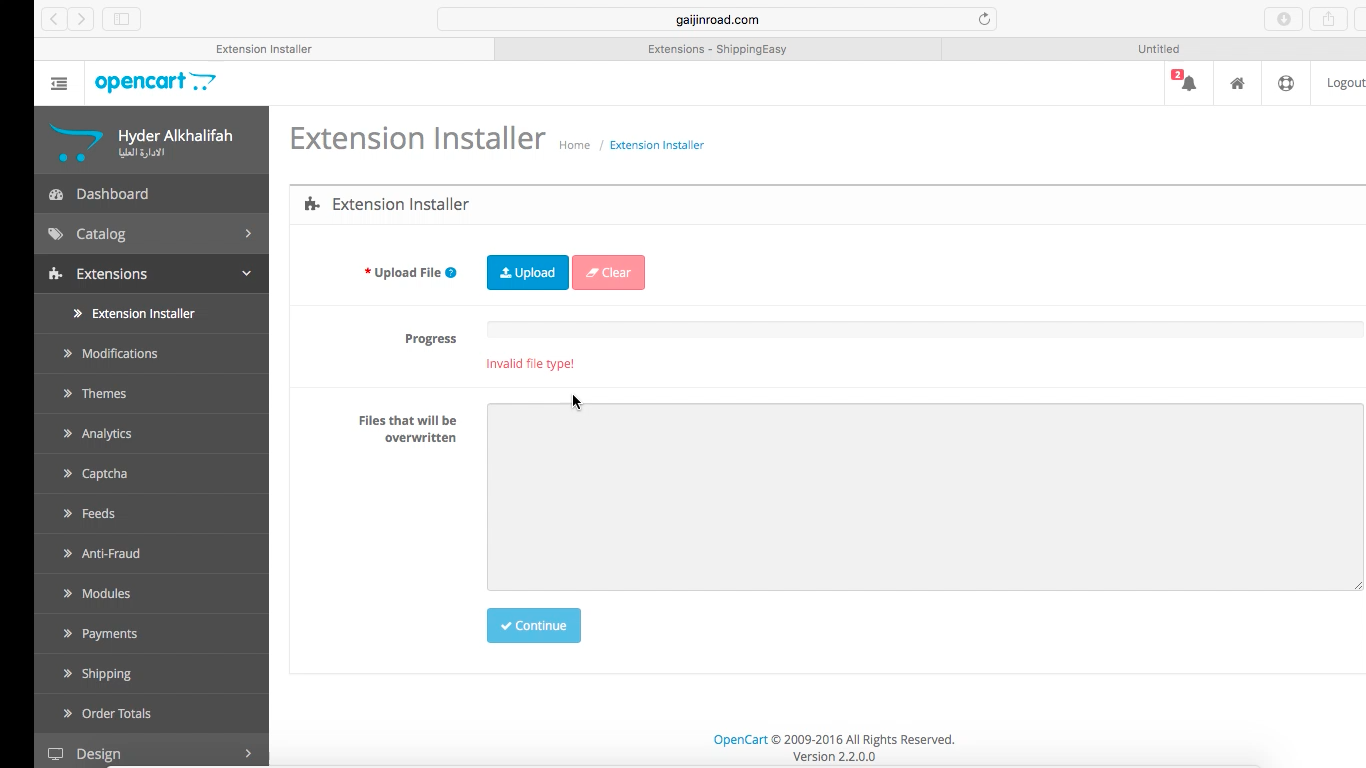Open Payments in the sidebar
This screenshot has width=1366, height=768.
pyautogui.click(x=151, y=634)
